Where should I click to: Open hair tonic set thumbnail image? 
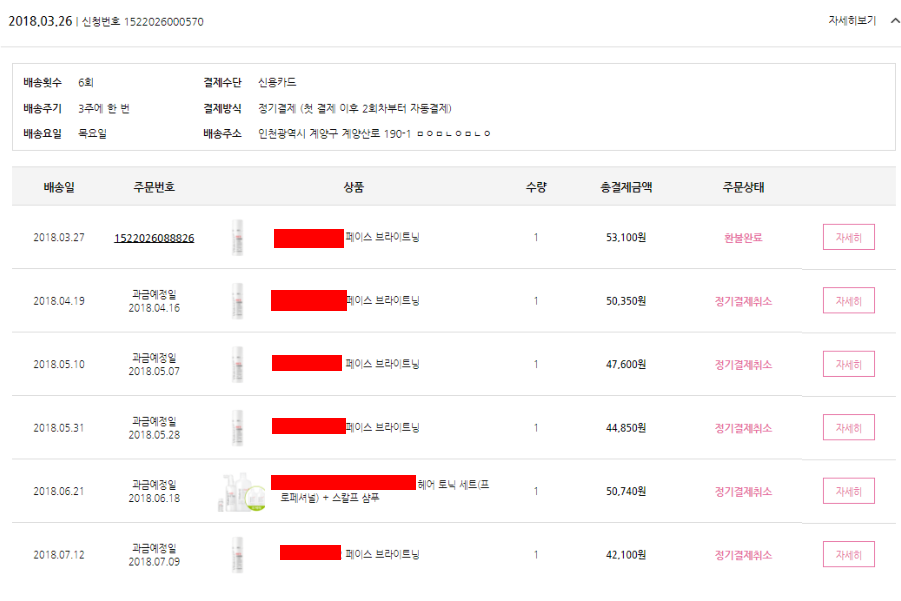pos(243,491)
